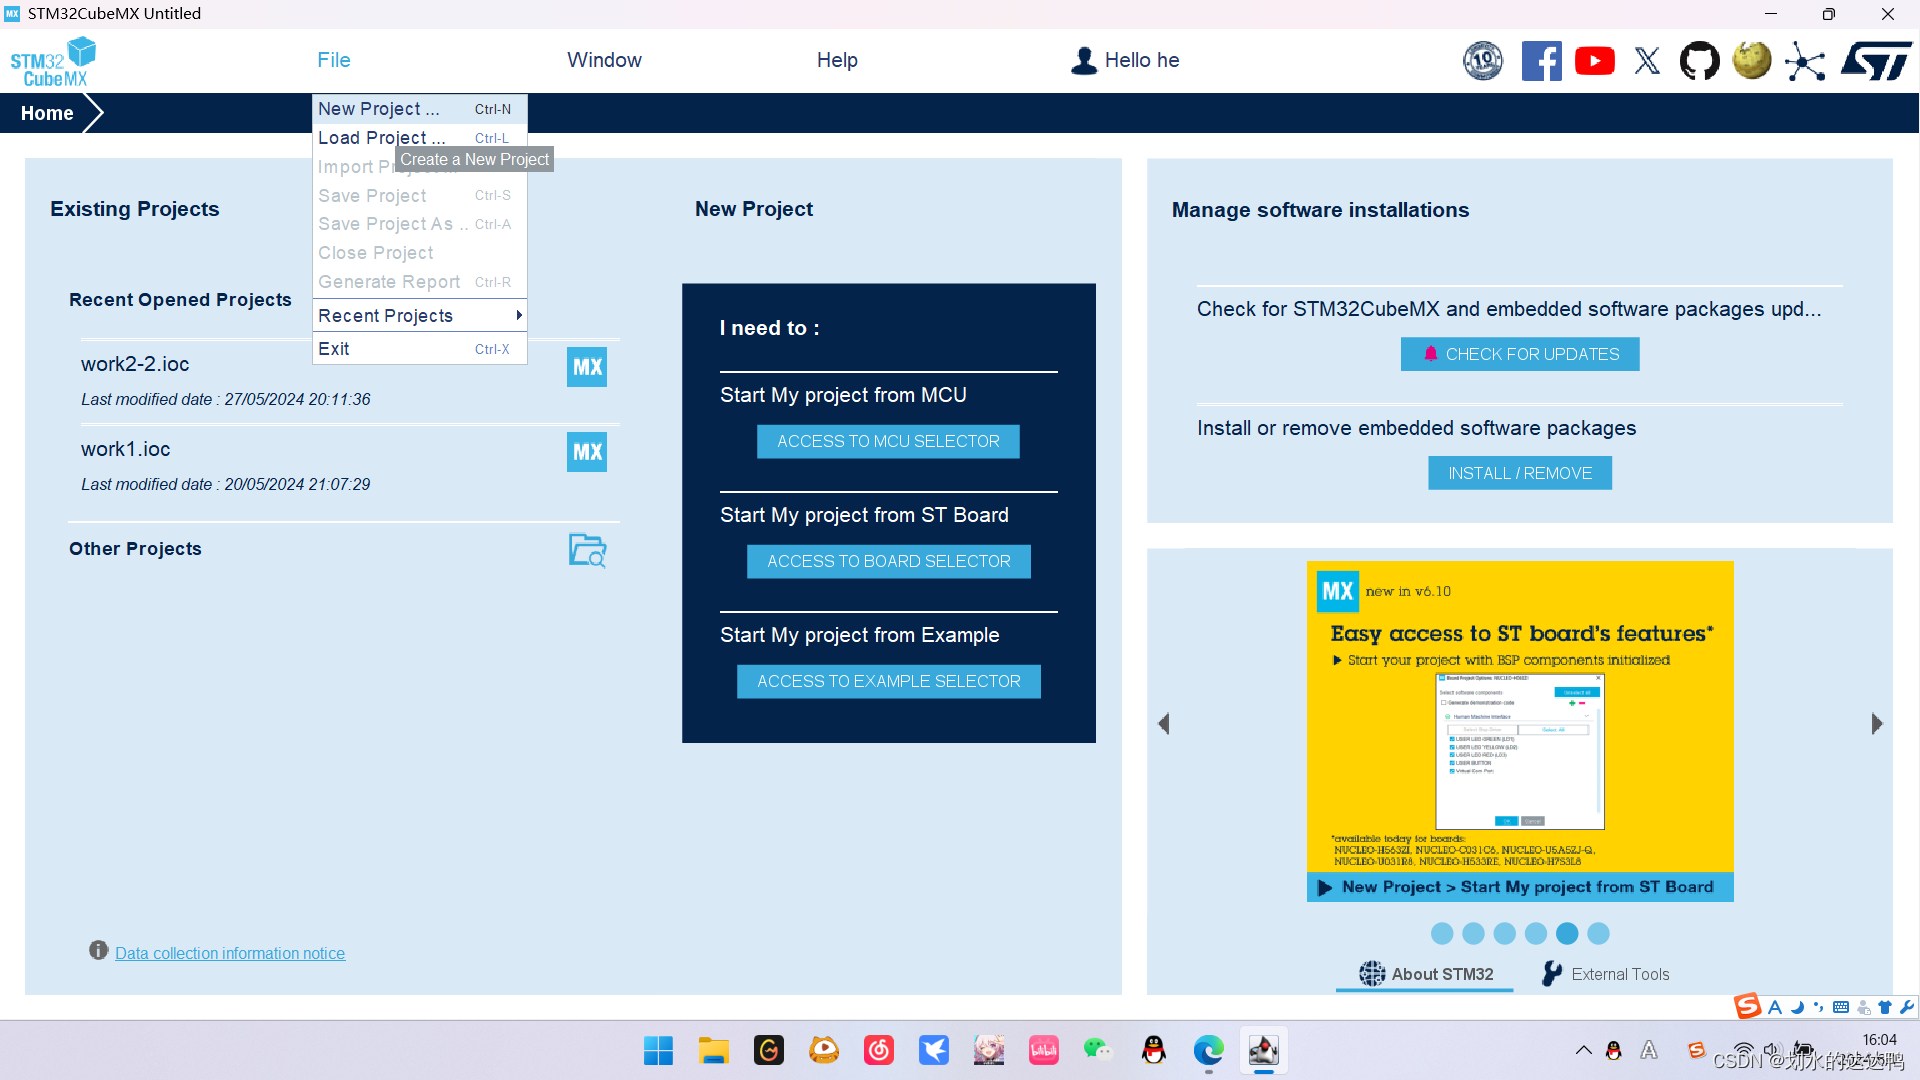Click the info icon beside data collection notice
1920x1080 pixels.
tap(98, 950)
